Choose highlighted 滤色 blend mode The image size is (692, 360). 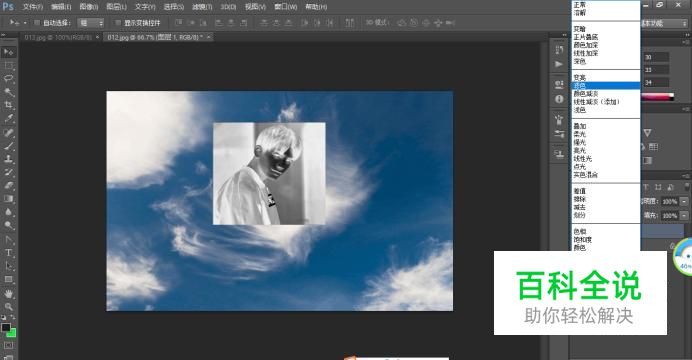[606, 86]
